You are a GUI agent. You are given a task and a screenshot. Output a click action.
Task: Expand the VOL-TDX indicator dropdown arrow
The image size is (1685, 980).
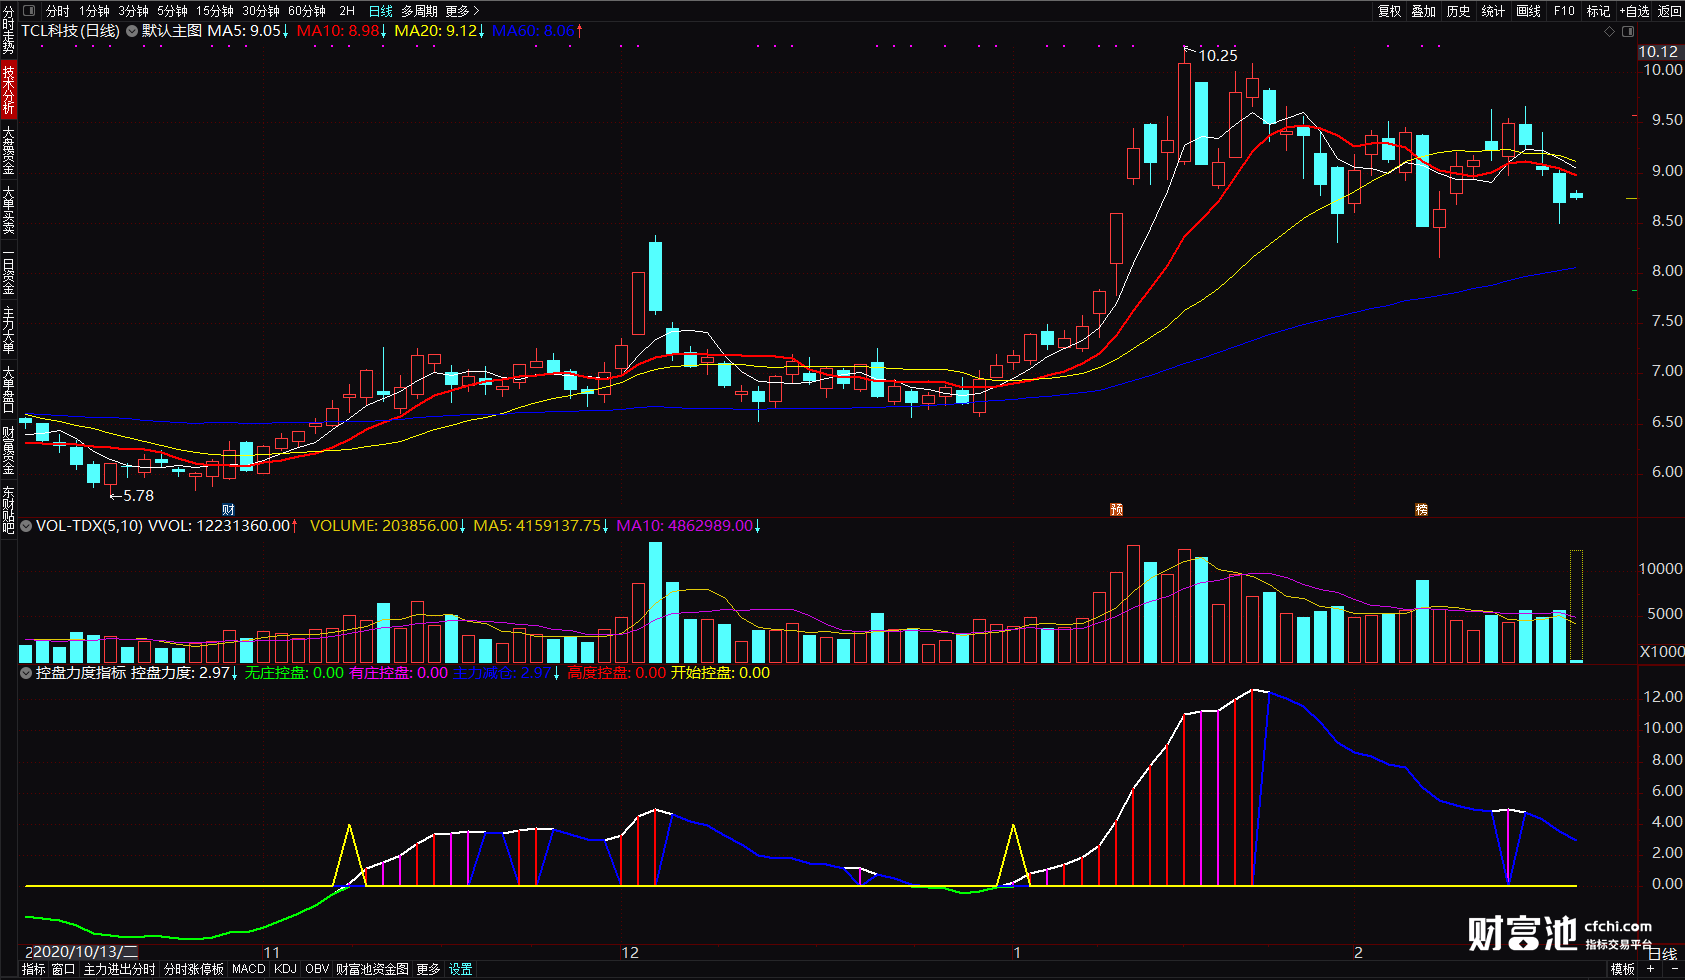pos(26,526)
